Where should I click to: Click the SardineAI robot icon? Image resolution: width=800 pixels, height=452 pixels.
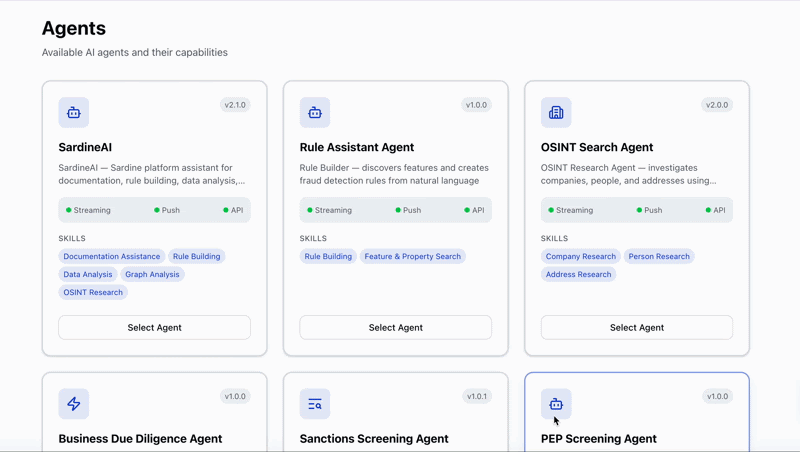click(73, 112)
